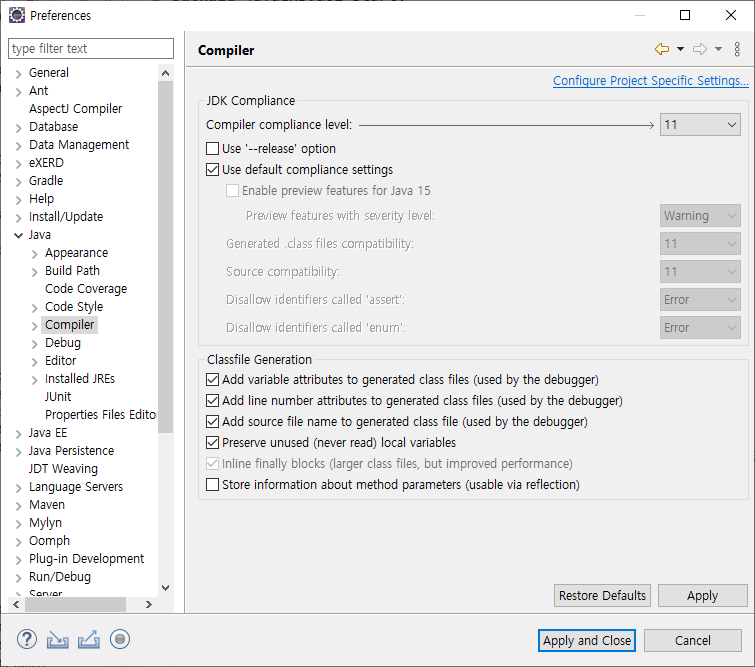
Task: Click the Restore Defaults button
Action: 602,596
